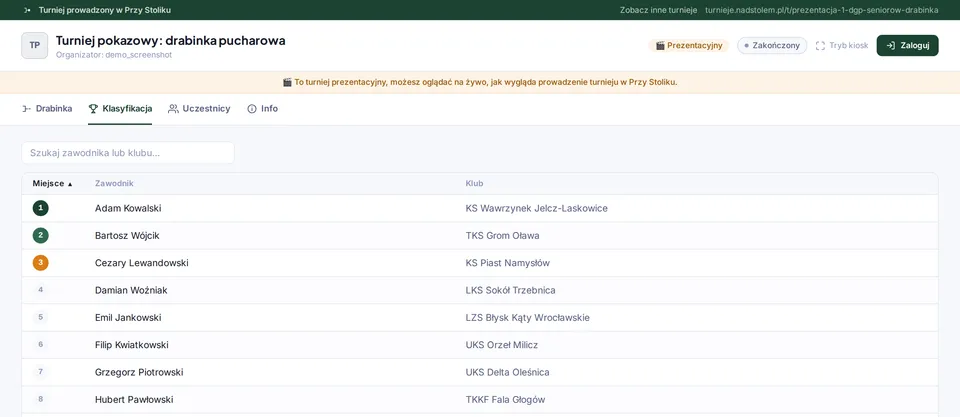
Task: Select player Hubert Pawłowski
Action: [x=134, y=399]
